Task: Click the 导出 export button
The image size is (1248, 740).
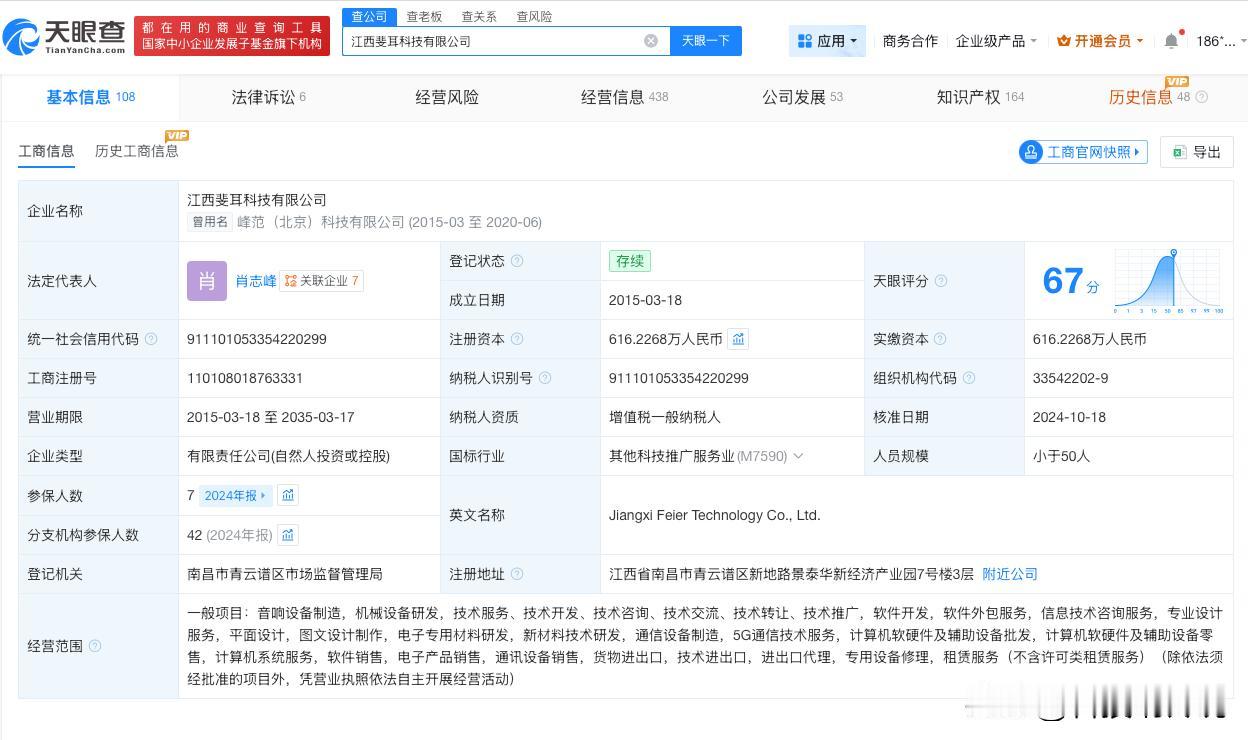Action: point(1197,152)
